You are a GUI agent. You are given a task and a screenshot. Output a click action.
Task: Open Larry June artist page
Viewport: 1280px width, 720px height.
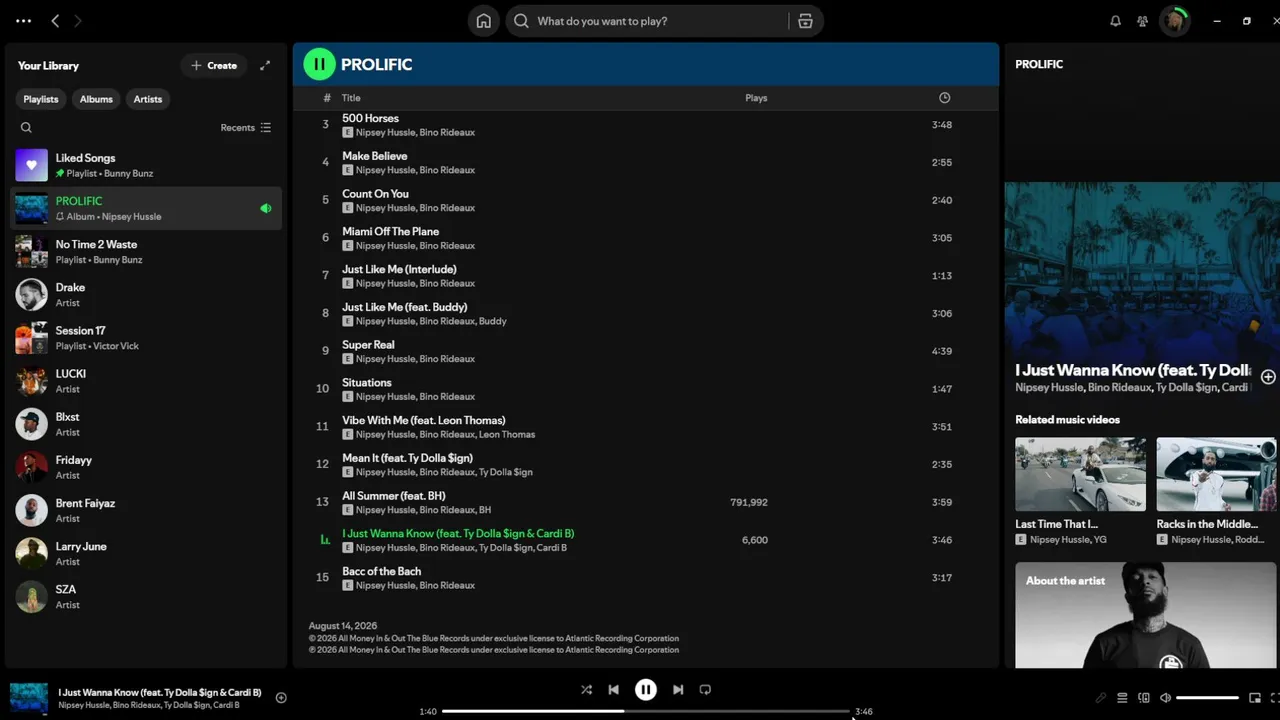click(x=146, y=553)
